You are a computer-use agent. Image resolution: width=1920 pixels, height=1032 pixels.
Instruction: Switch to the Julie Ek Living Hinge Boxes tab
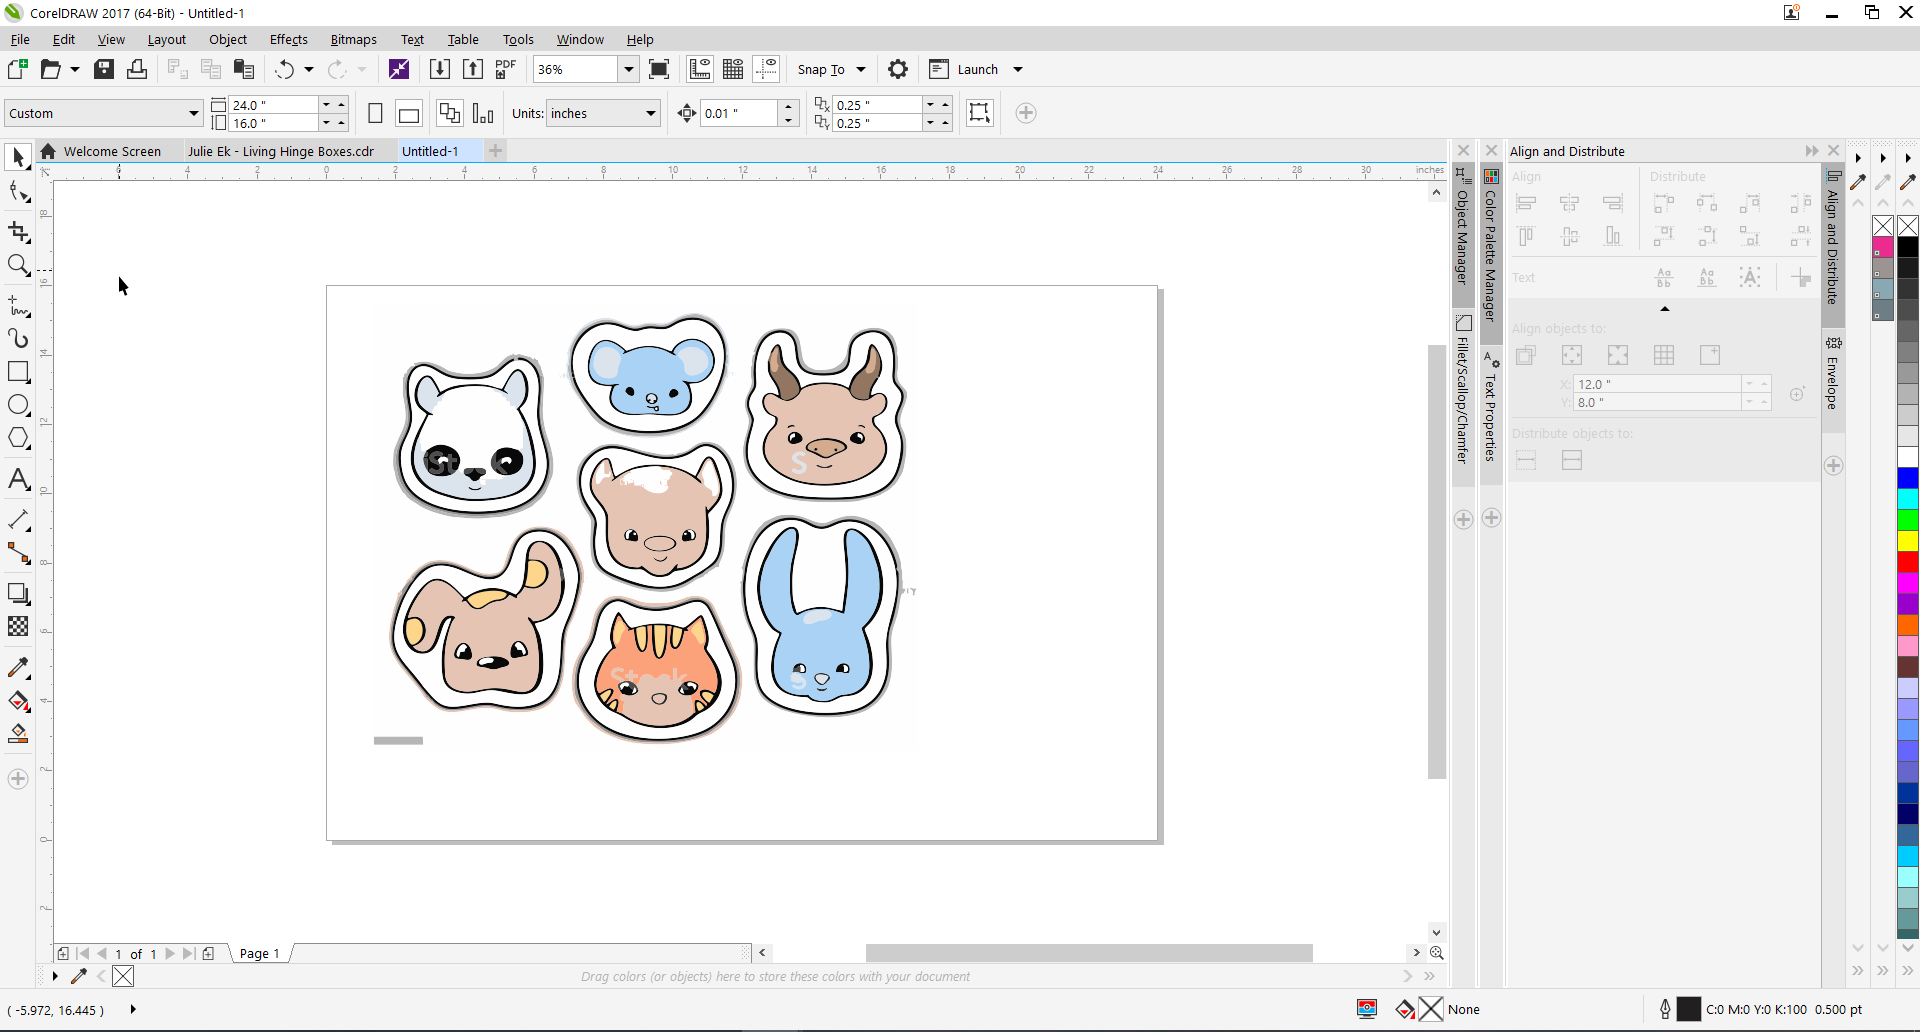[280, 151]
